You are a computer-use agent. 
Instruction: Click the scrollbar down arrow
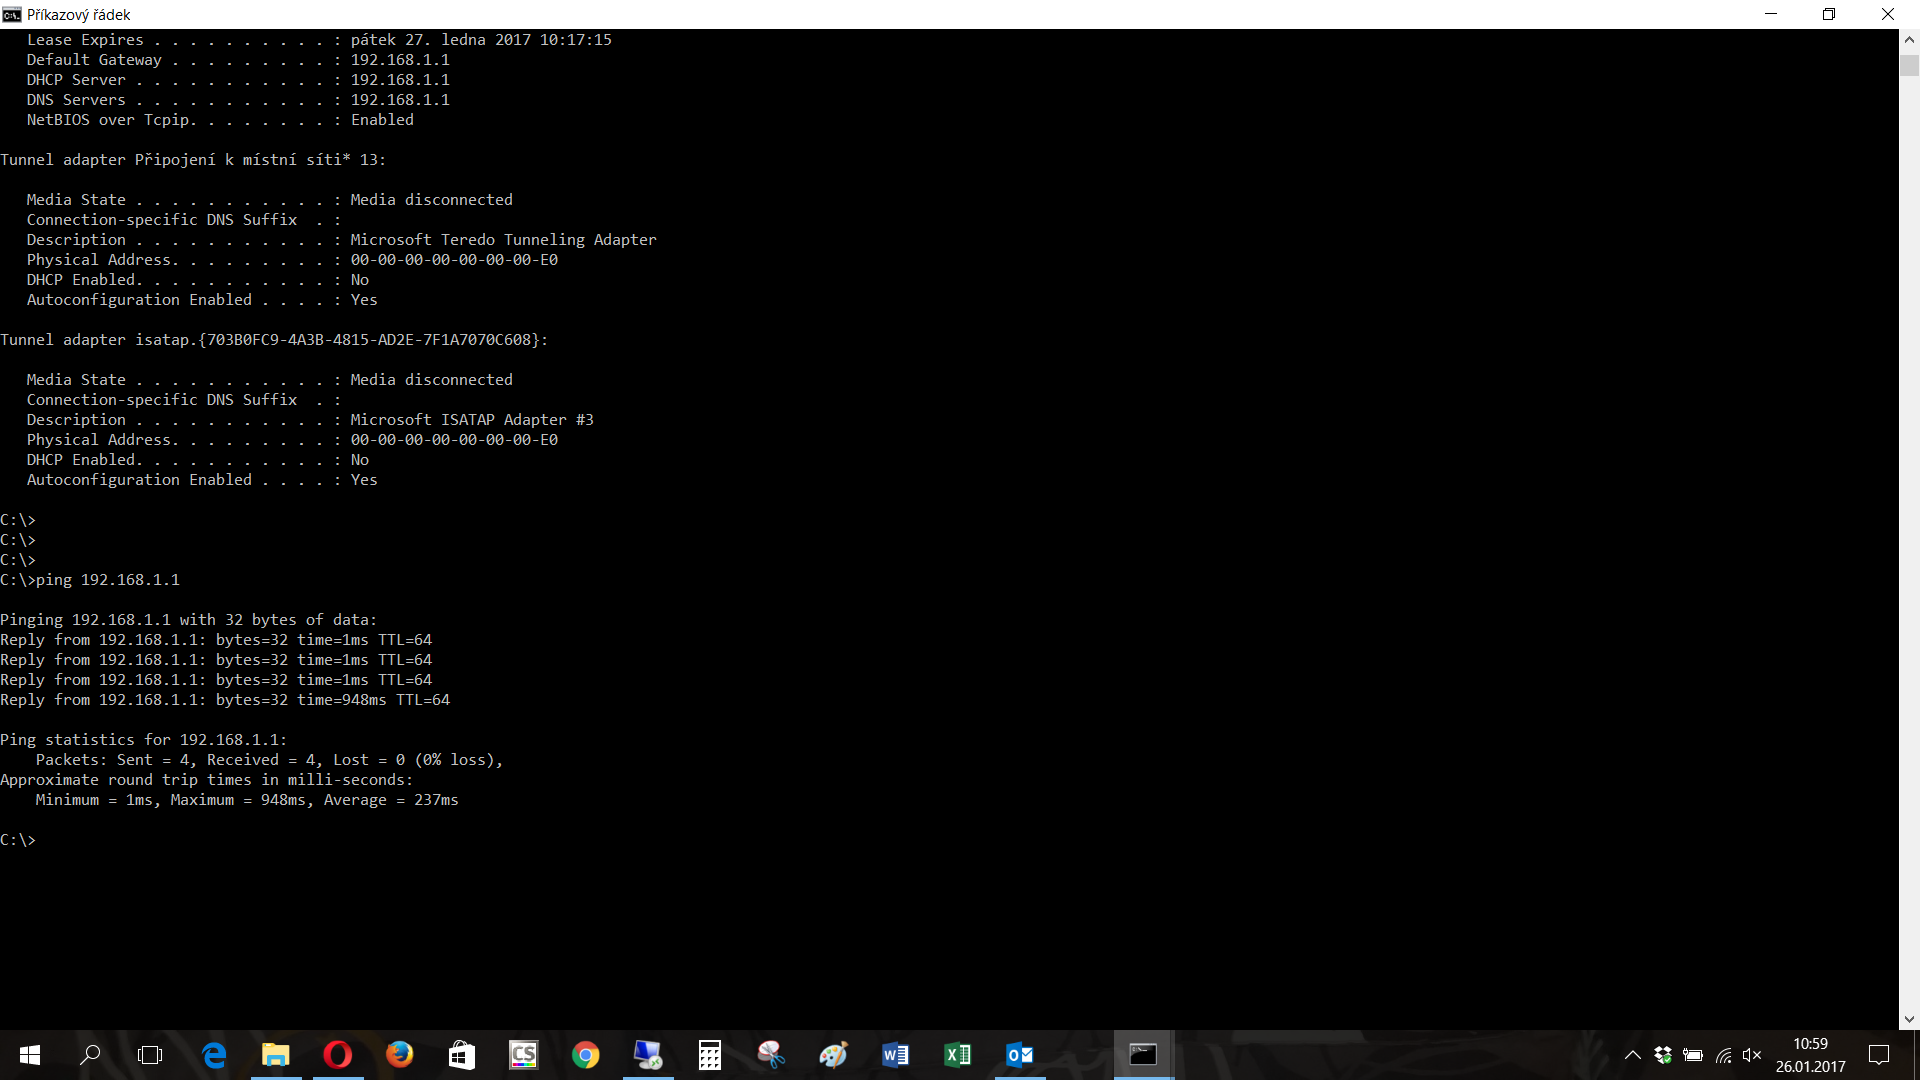1909,1020
